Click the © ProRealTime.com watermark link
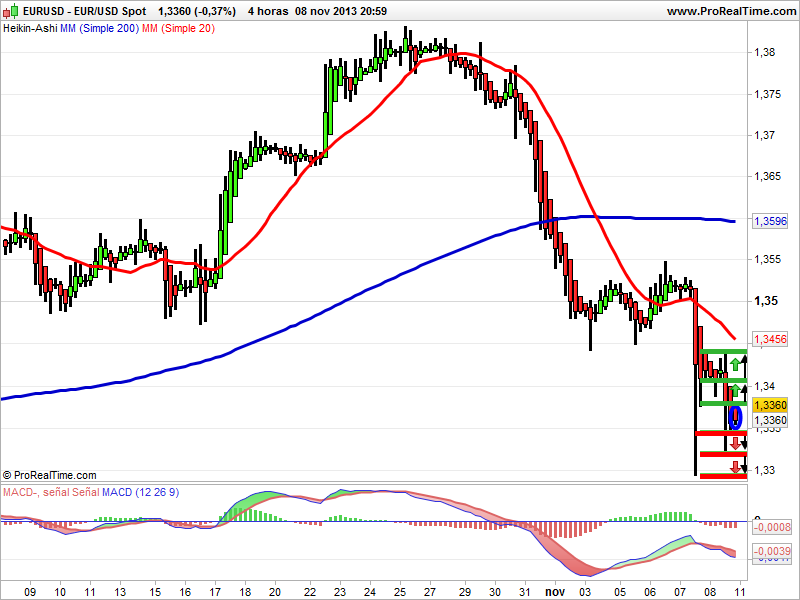Image resolution: width=800 pixels, height=600 pixels. (48, 472)
